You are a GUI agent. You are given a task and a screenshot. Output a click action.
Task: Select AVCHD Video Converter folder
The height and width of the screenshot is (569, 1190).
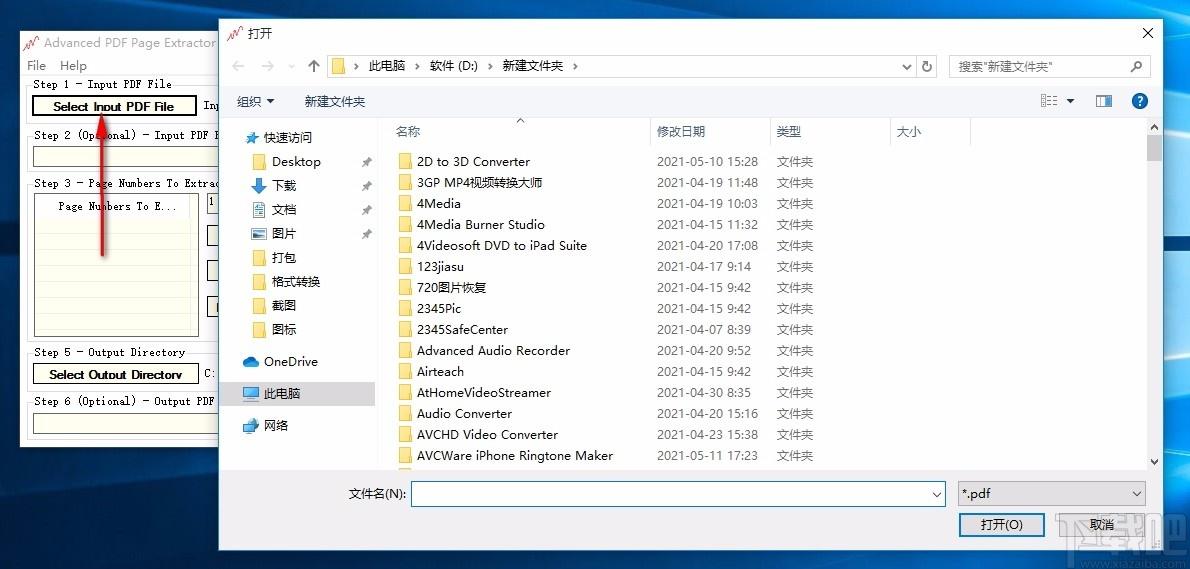coord(487,435)
